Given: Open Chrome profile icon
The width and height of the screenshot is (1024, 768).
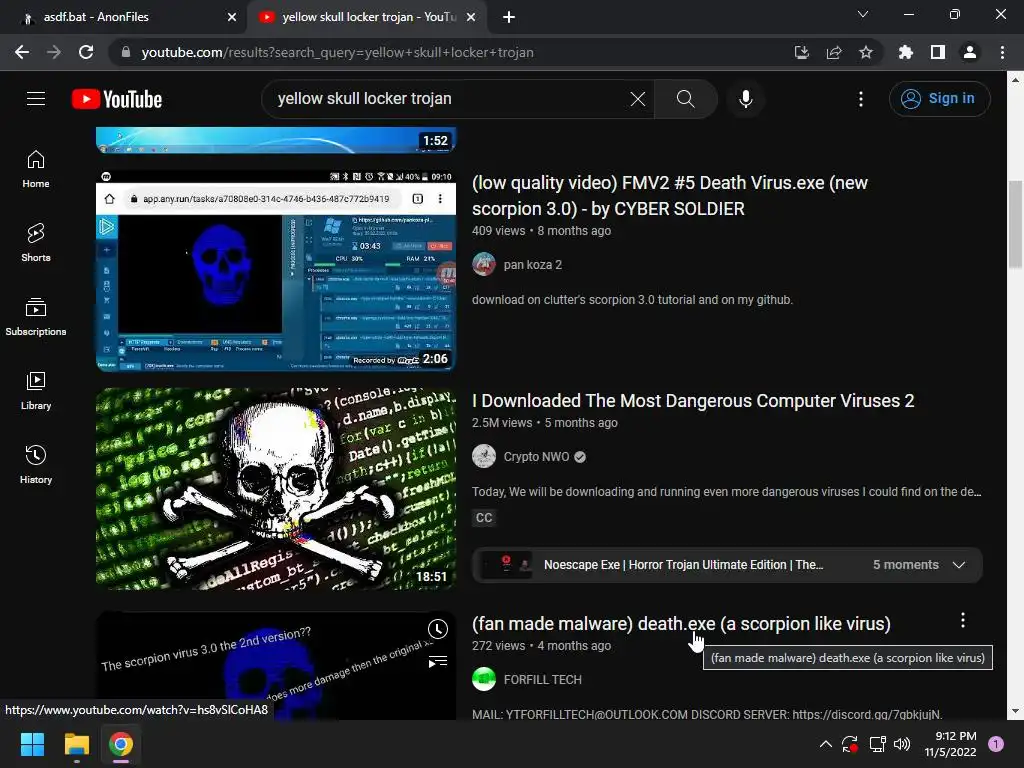Looking at the screenshot, I should click(x=969, y=52).
